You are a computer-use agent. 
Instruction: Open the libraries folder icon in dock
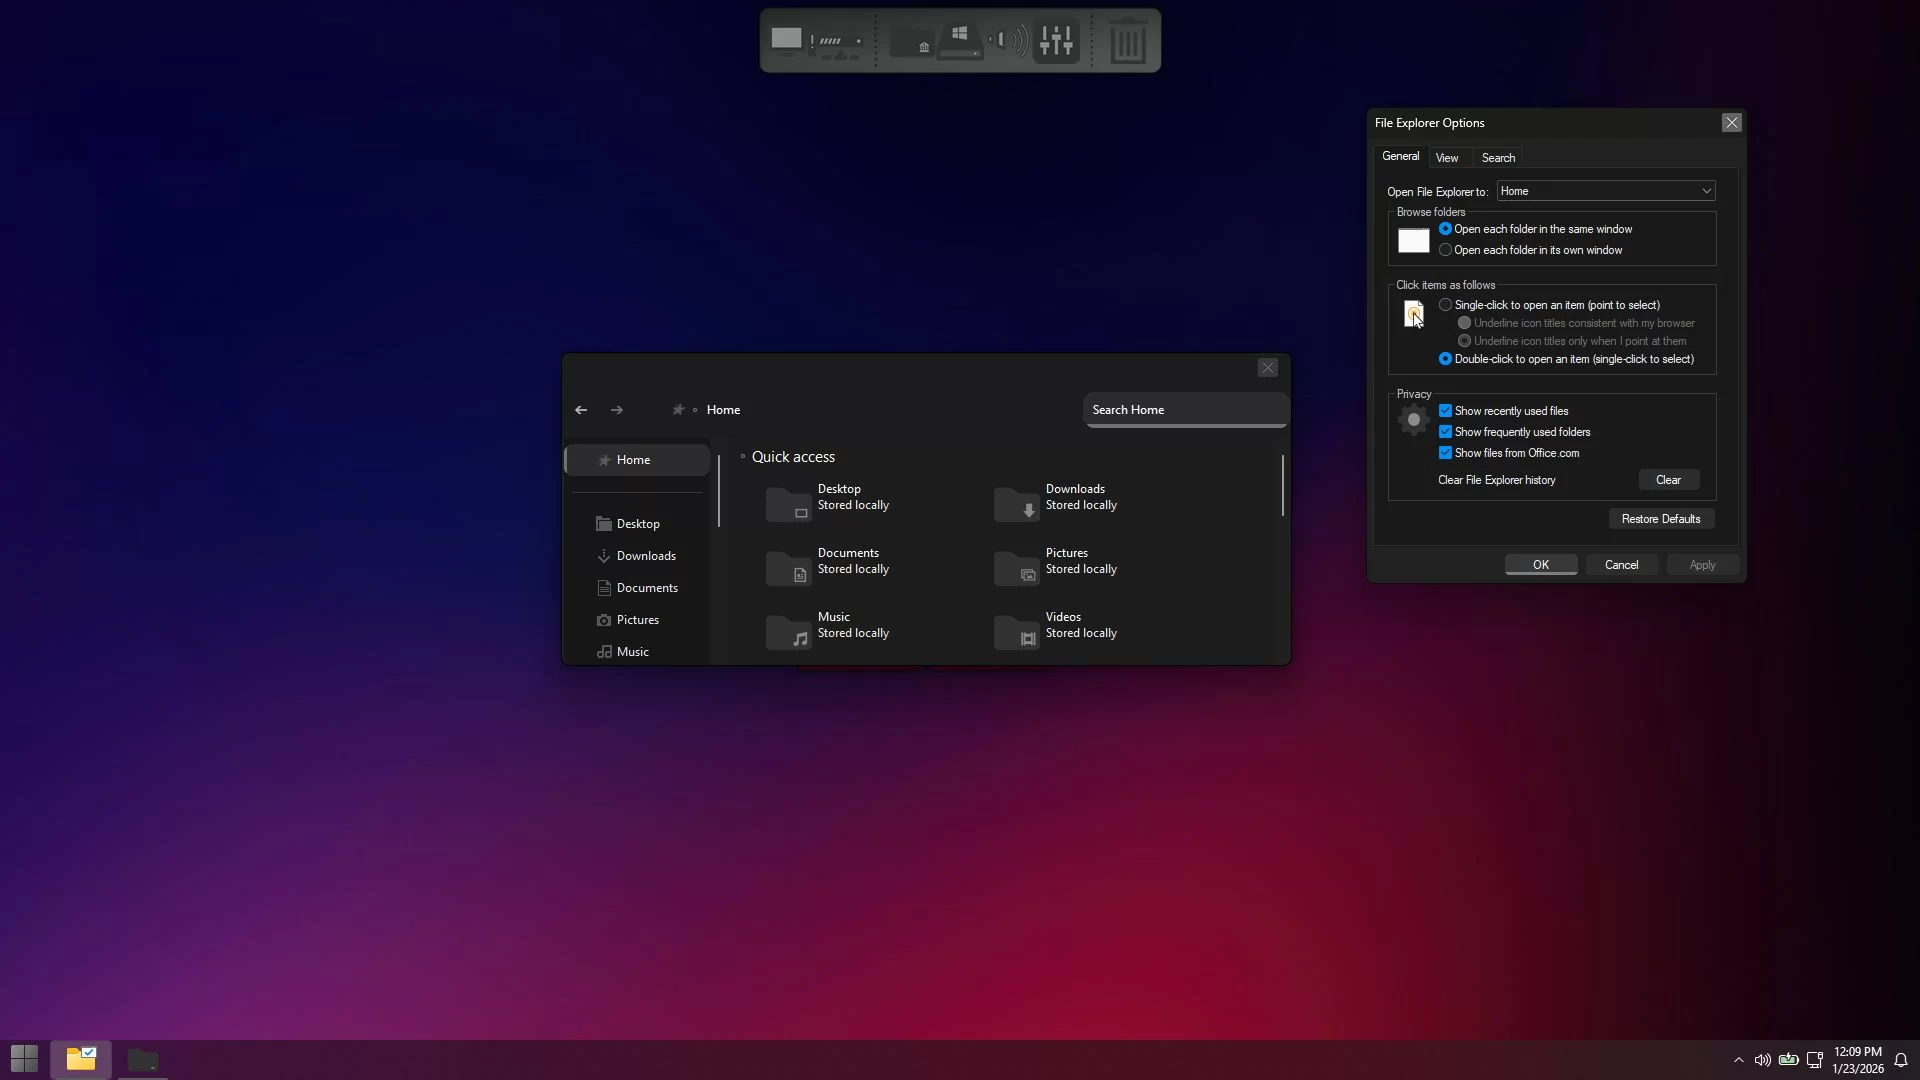click(912, 42)
